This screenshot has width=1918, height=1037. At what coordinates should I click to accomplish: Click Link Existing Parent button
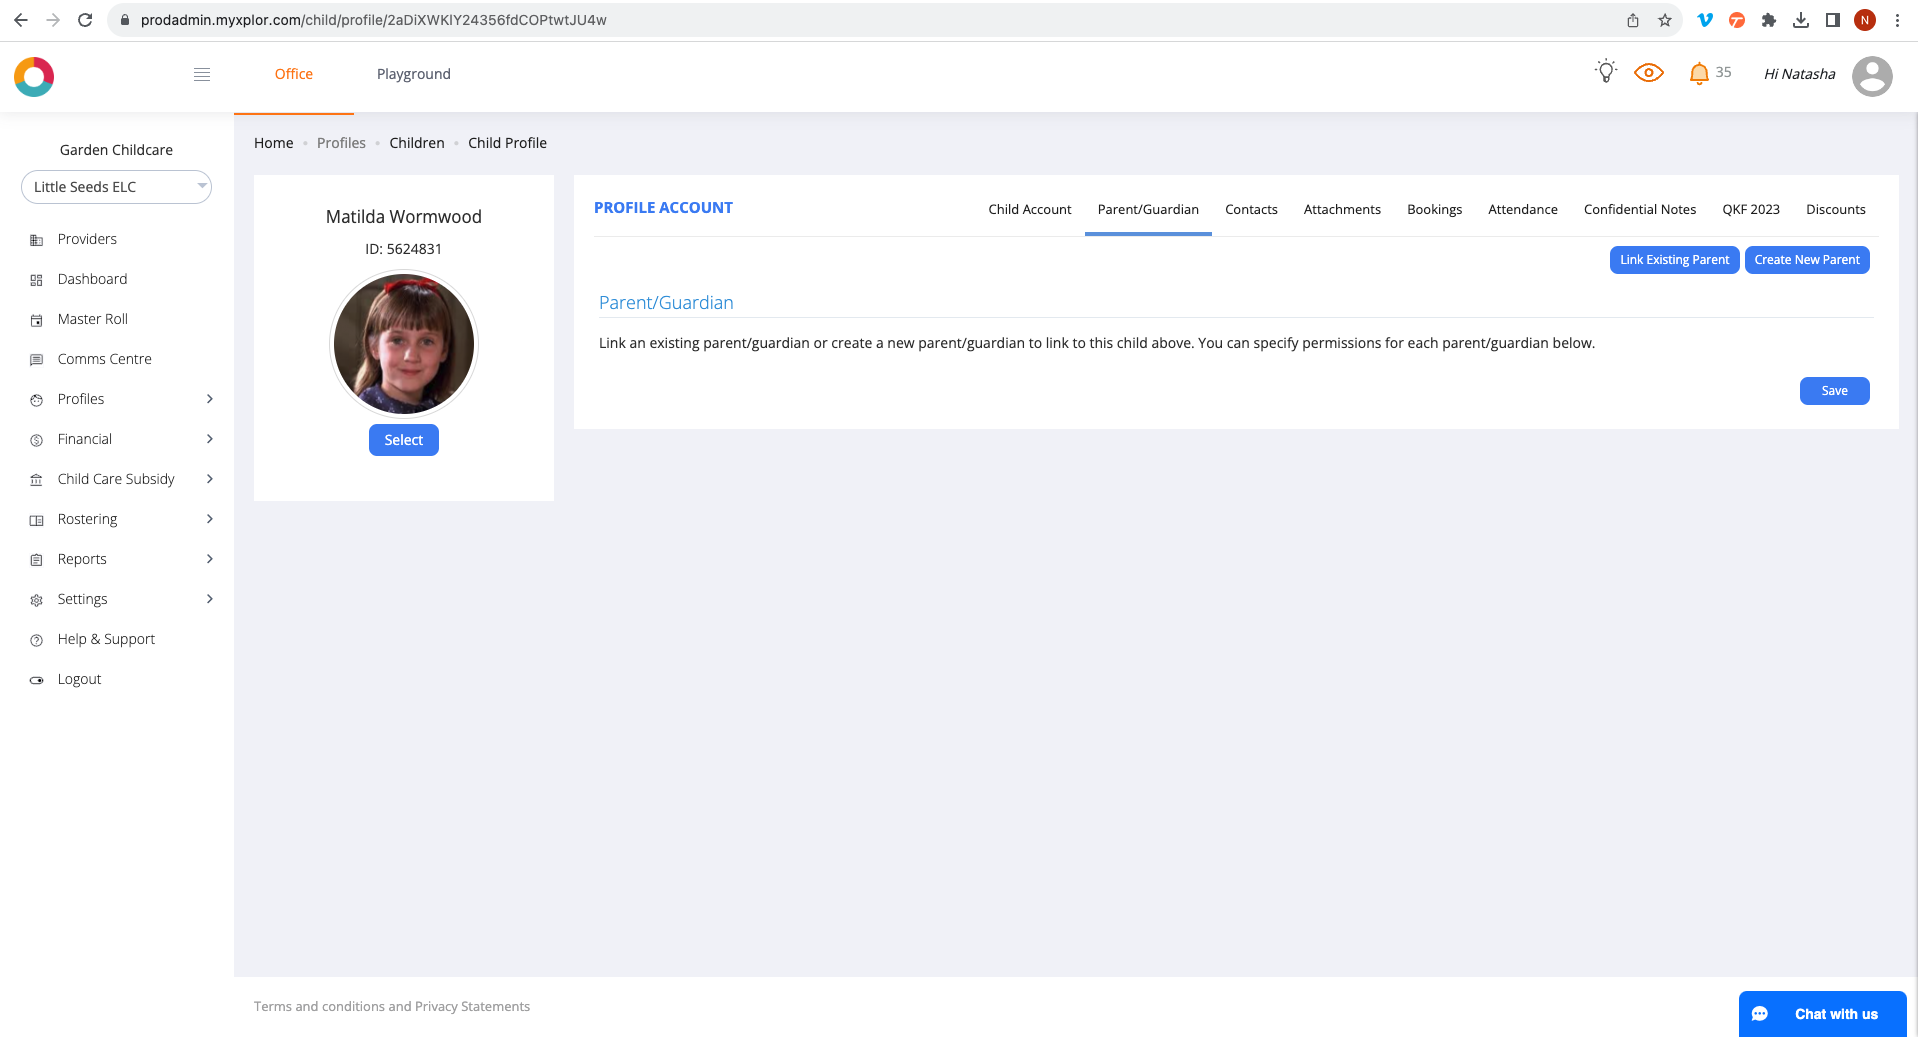coord(1674,260)
